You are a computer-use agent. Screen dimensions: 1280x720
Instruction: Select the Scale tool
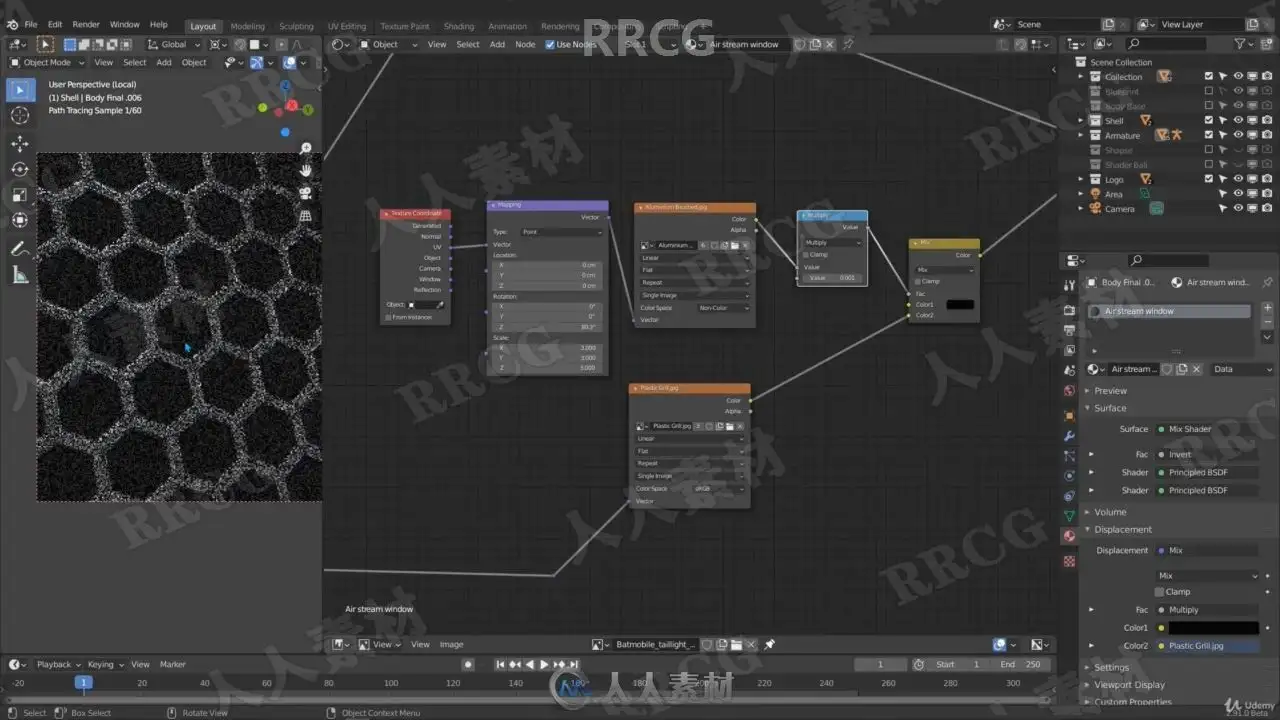pos(20,195)
